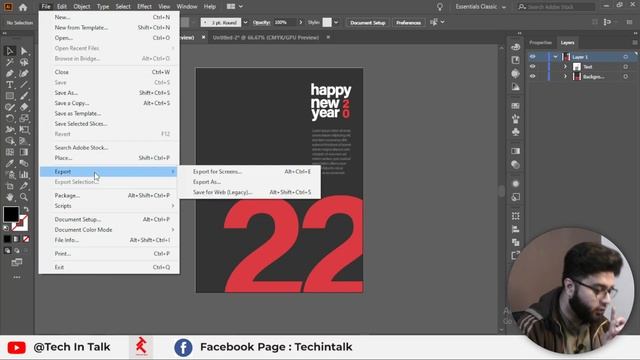Click the Document Setup button
This screenshot has width=640, height=360.
(x=368, y=22)
